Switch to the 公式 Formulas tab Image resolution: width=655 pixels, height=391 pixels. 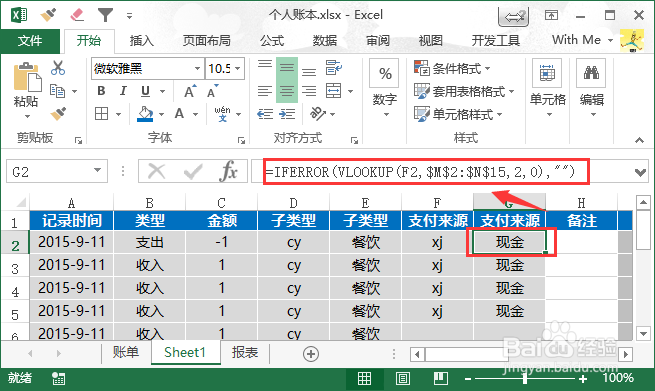[x=272, y=41]
